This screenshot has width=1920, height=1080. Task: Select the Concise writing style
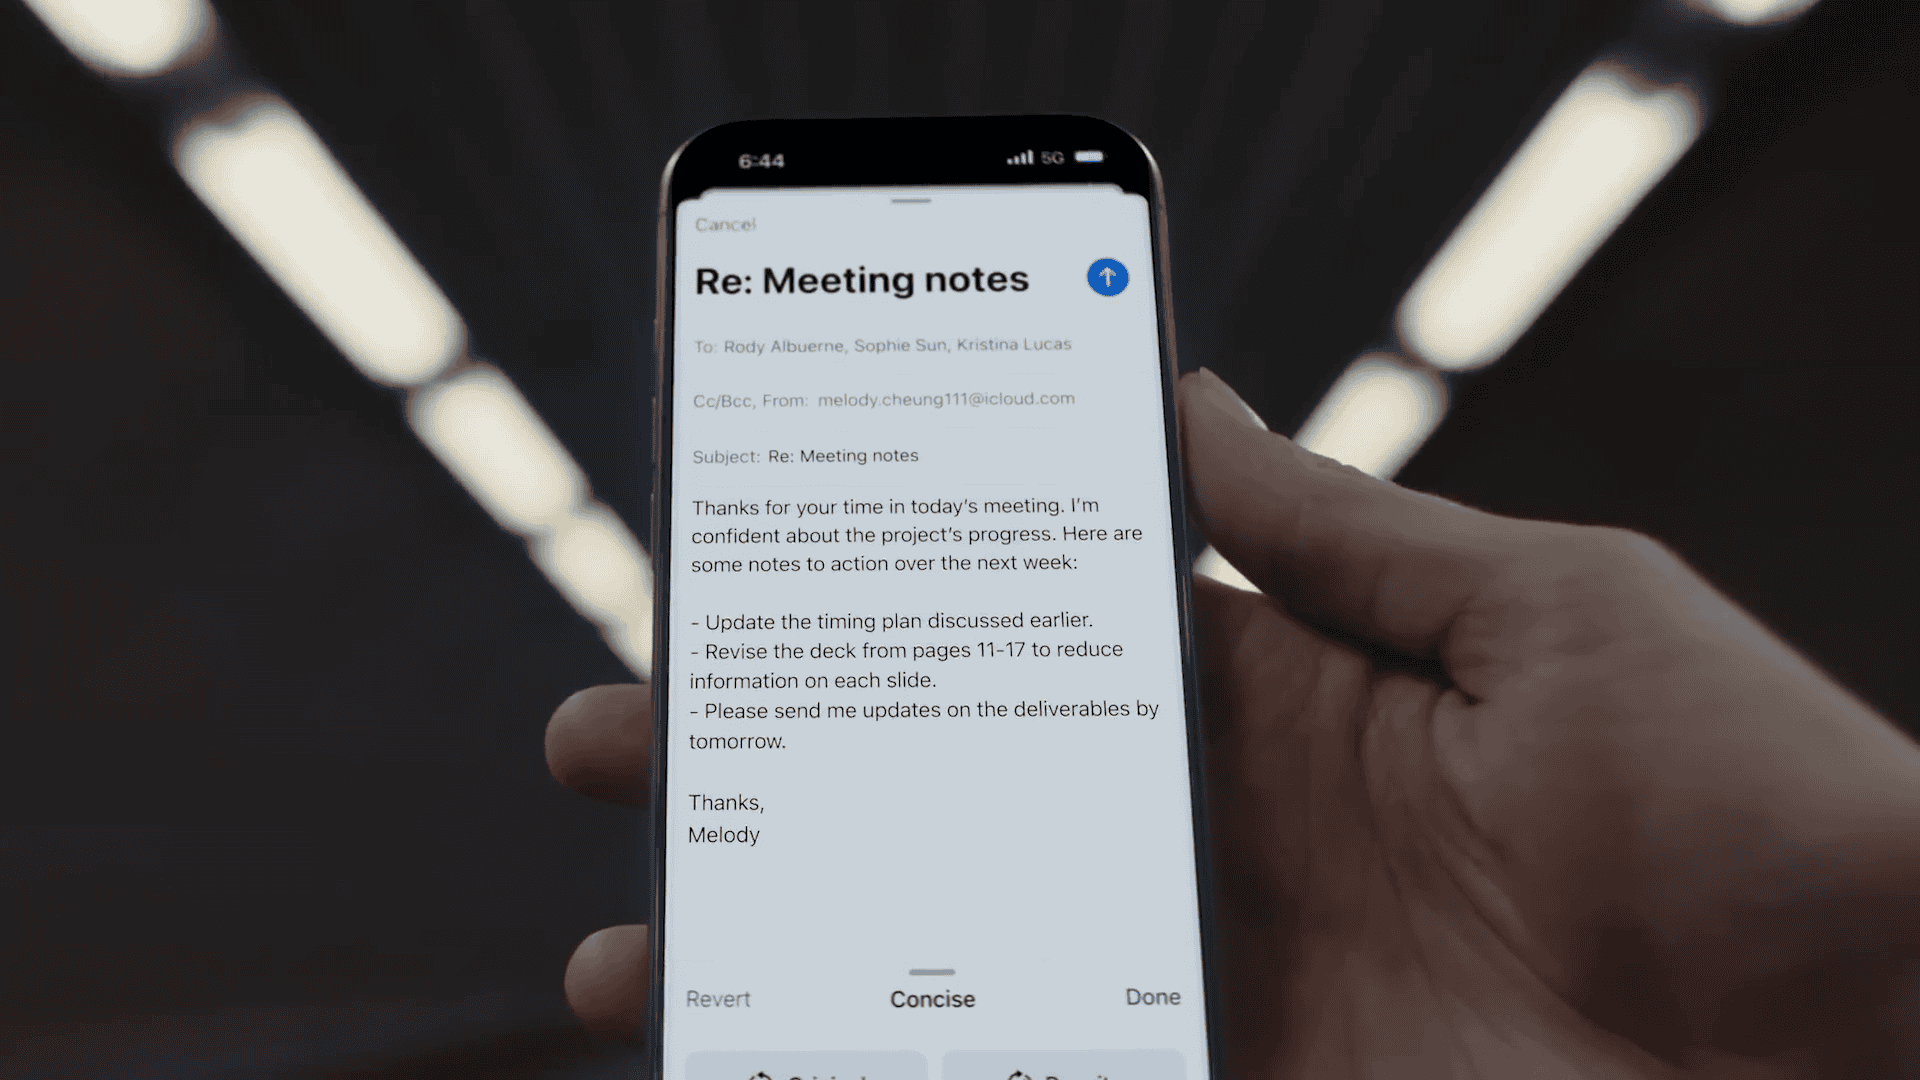932,997
